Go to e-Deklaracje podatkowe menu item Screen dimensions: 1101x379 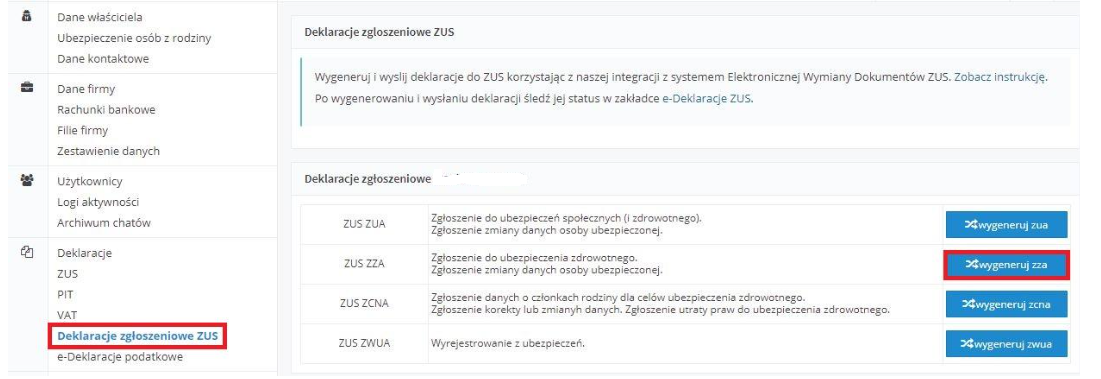point(120,357)
